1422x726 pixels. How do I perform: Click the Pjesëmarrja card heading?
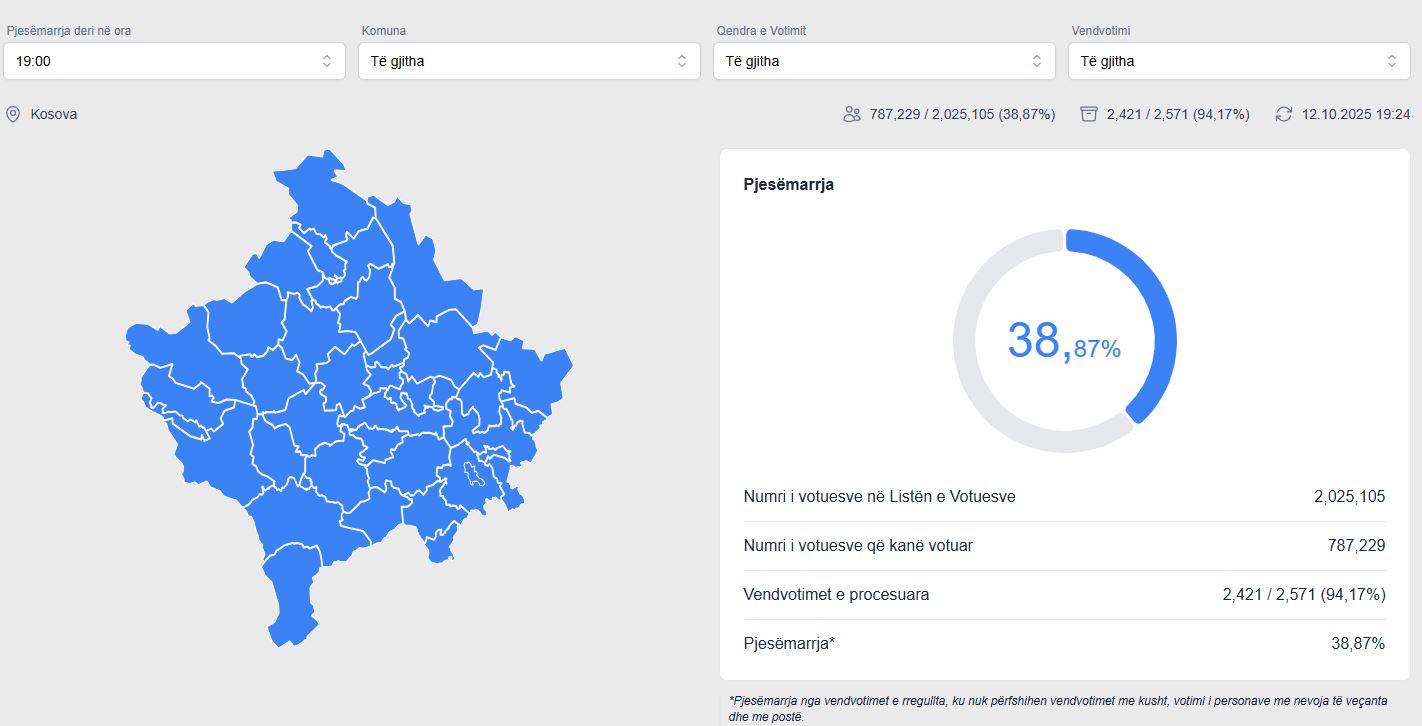point(788,184)
